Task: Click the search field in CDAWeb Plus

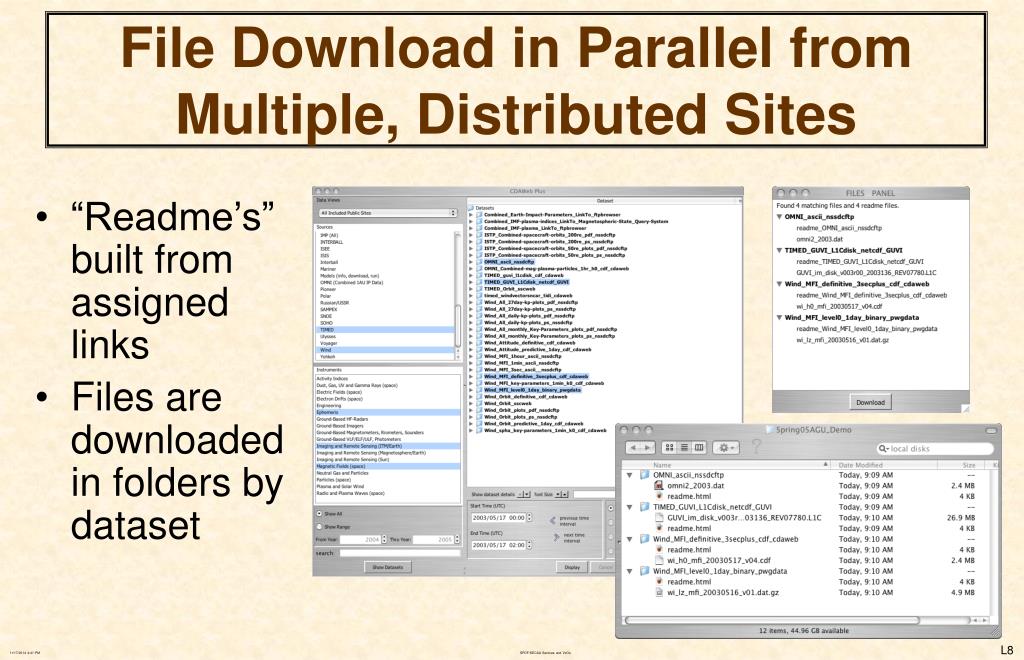Action: (x=400, y=553)
